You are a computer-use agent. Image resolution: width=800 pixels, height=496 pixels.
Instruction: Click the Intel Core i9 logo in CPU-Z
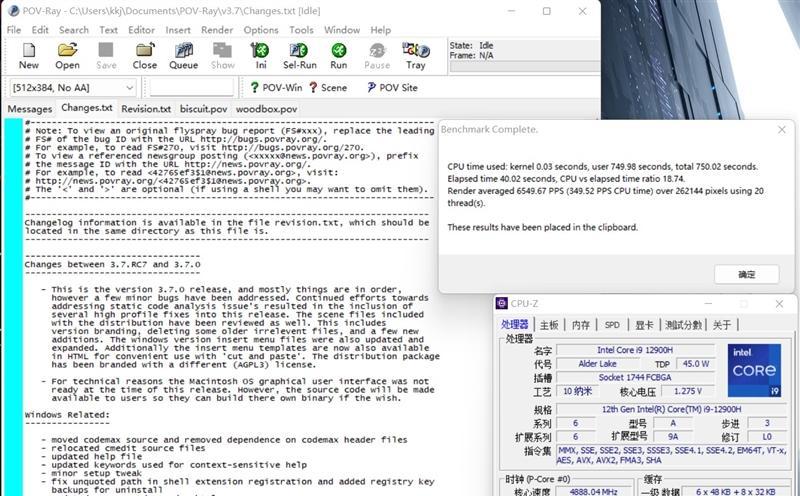(754, 370)
